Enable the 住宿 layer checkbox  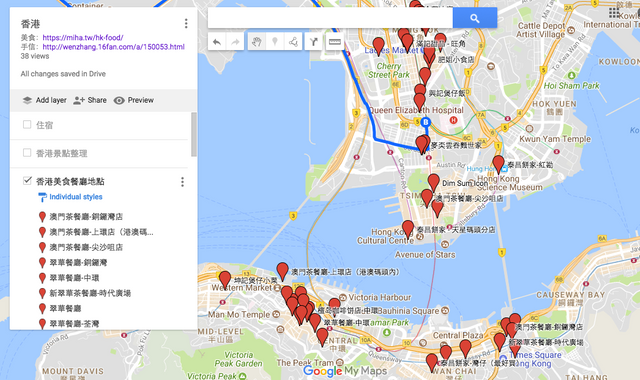tap(27, 124)
